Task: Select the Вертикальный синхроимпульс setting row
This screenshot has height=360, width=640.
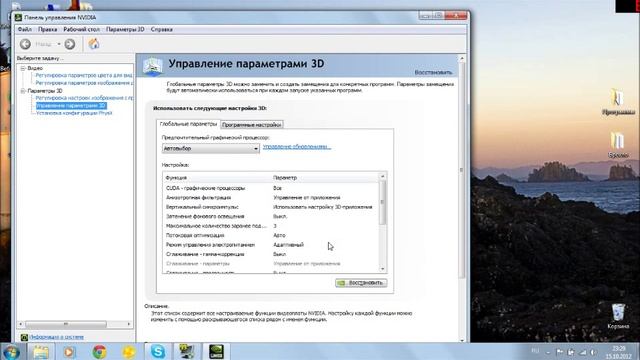Action: click(271, 207)
